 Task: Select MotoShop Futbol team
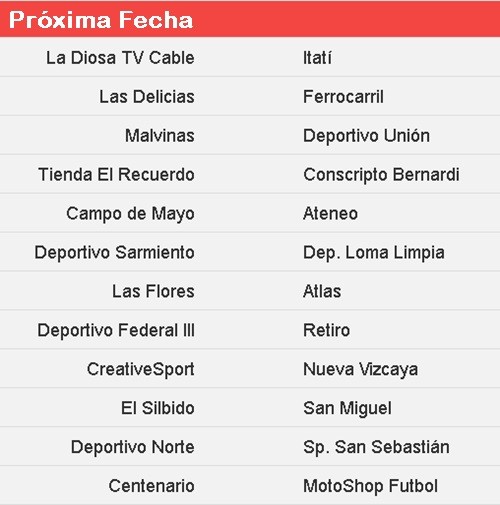[x=370, y=486]
